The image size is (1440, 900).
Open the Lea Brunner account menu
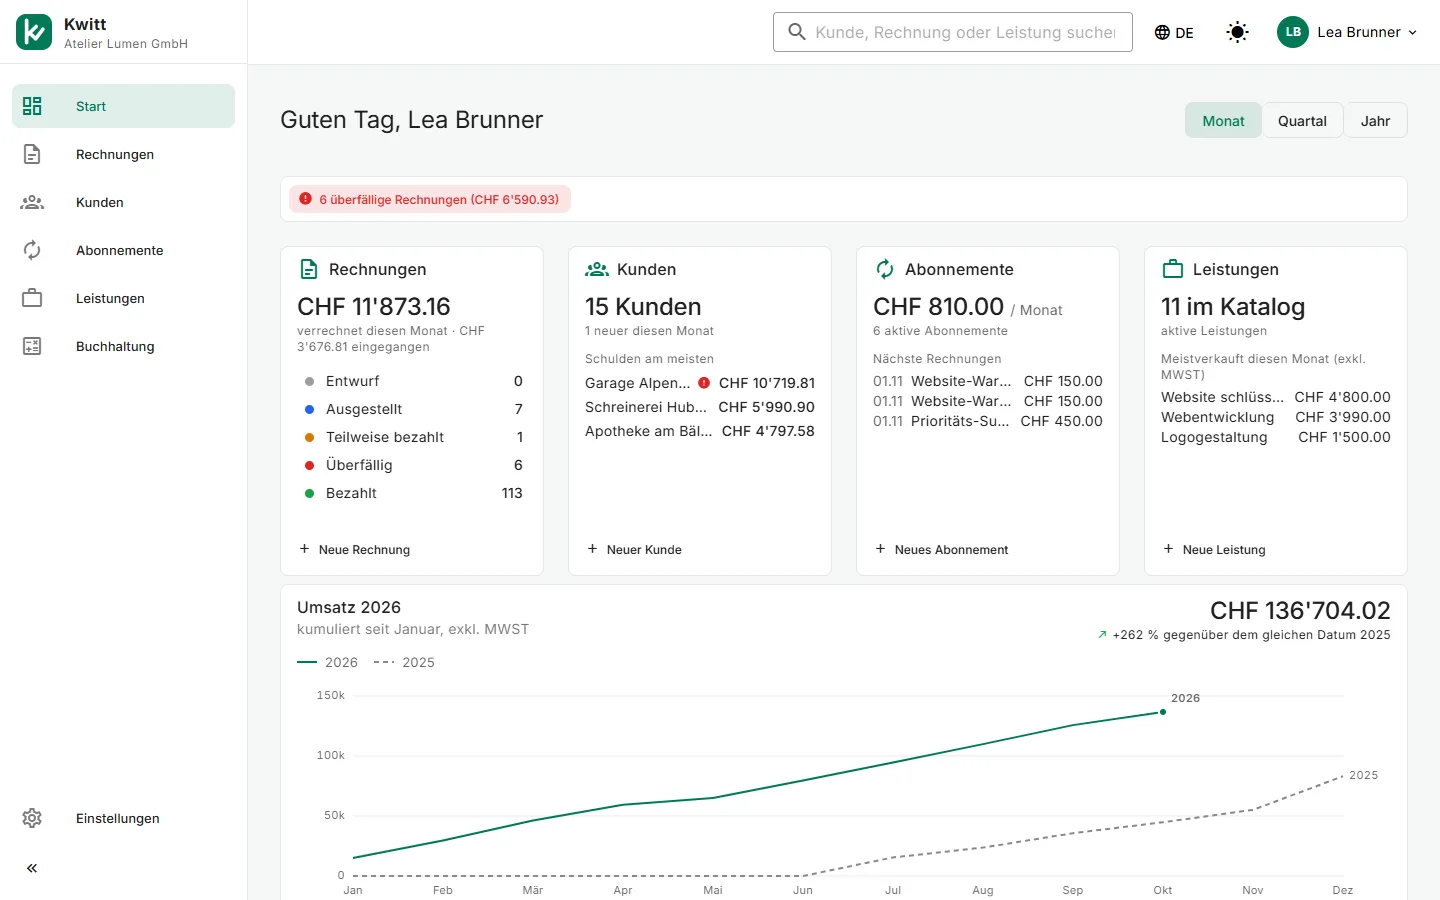tap(1348, 32)
